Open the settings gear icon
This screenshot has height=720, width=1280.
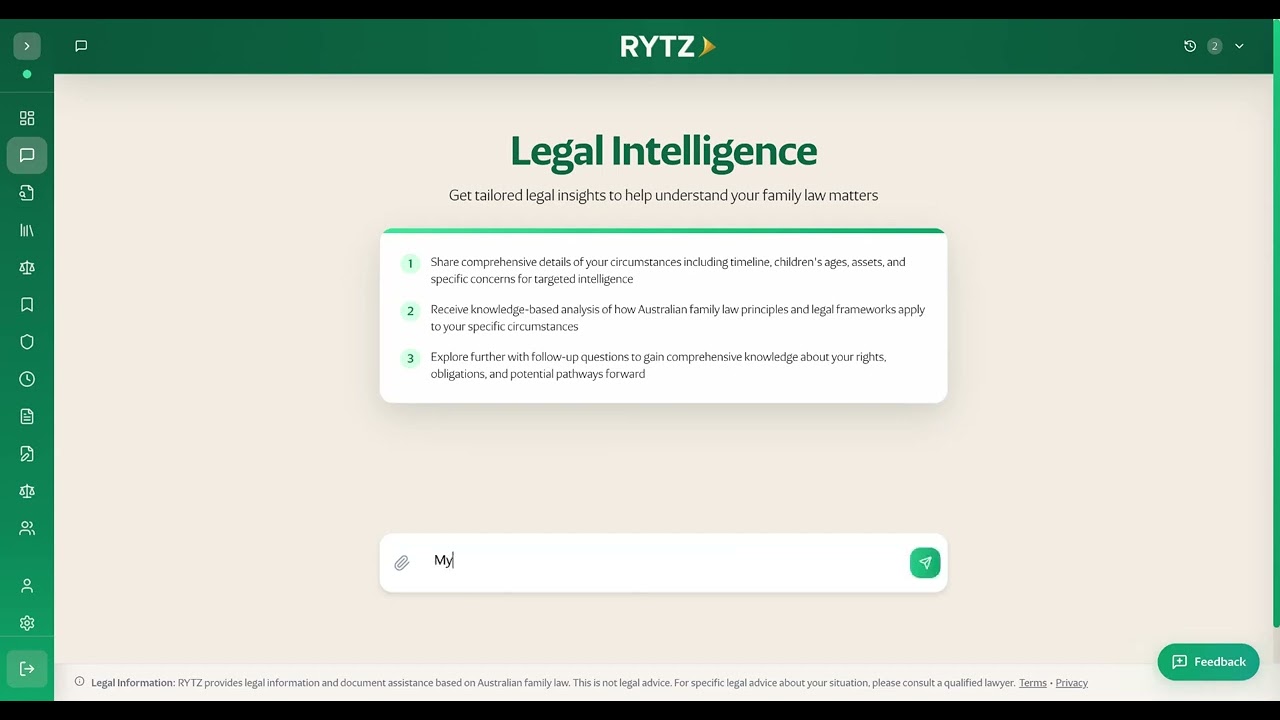point(27,623)
